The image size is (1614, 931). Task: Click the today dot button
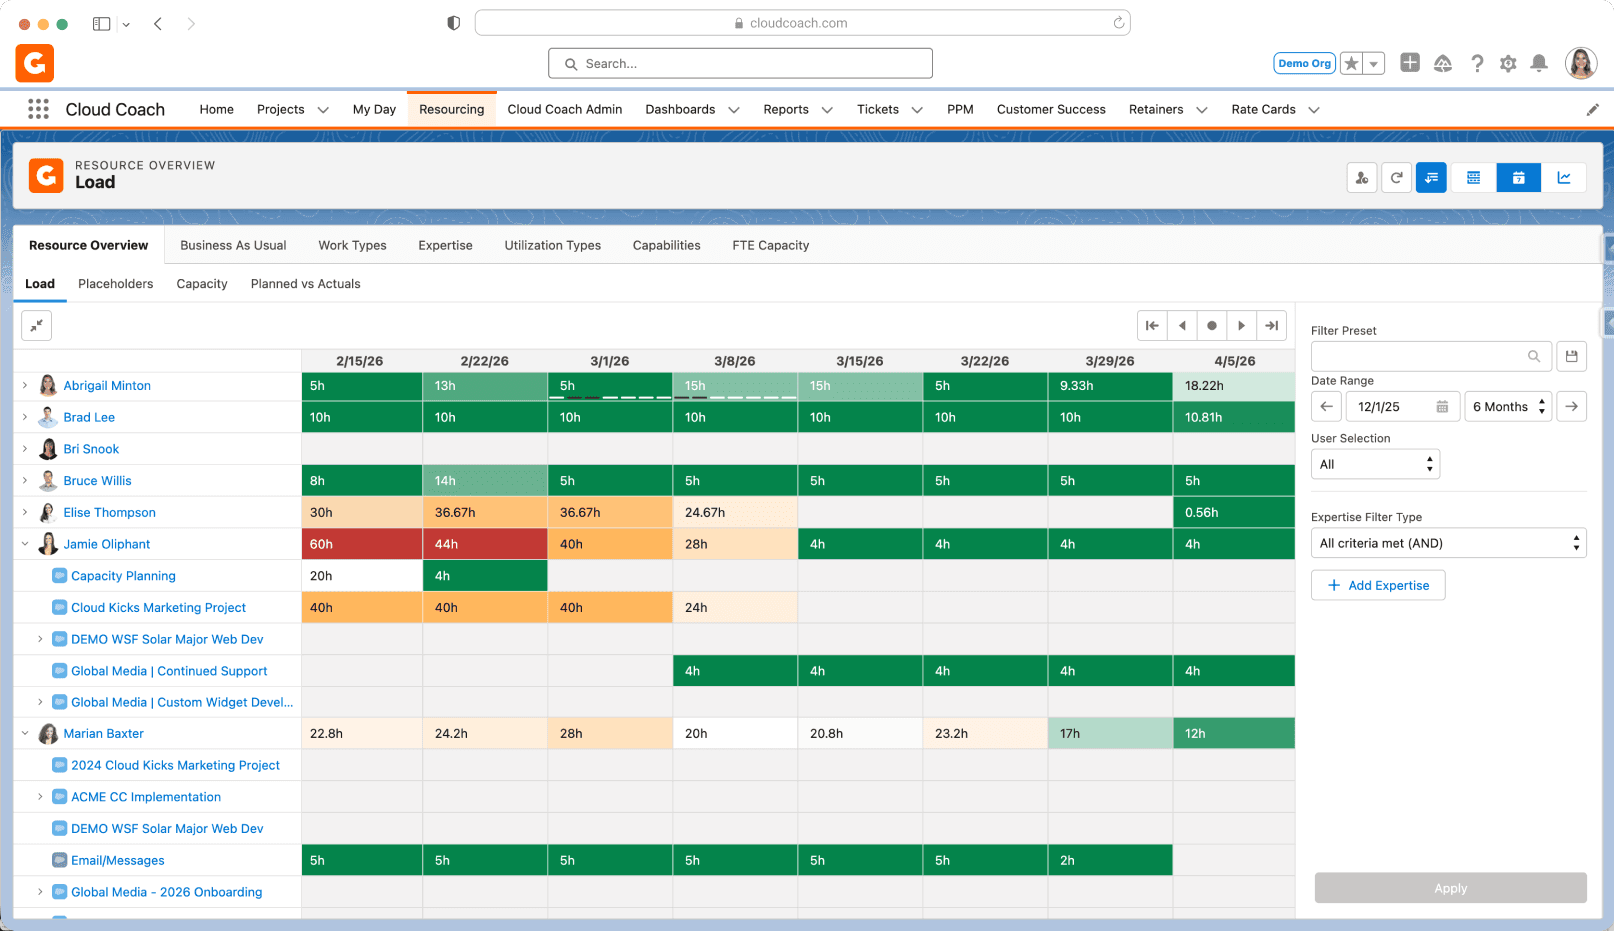coord(1212,325)
